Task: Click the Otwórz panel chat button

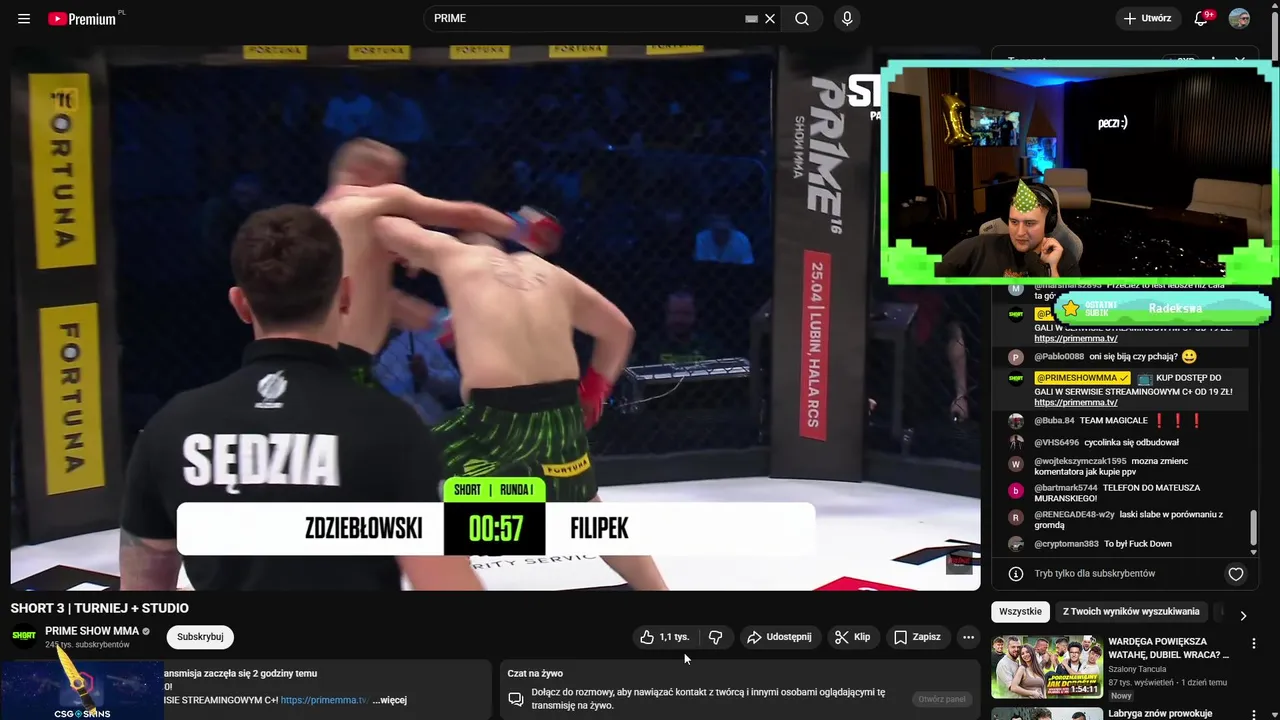Action: click(x=942, y=699)
